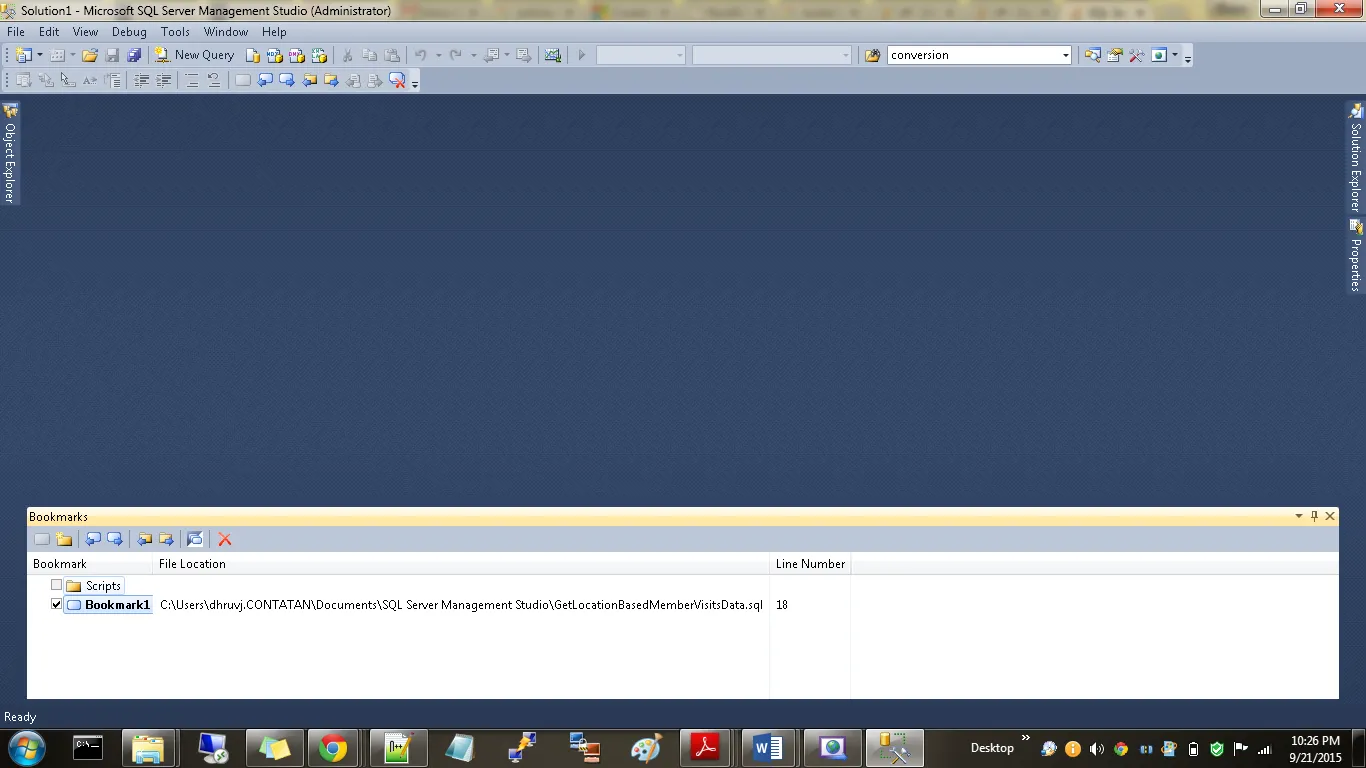Viewport: 1366px width, 768px height.
Task: Open the View menu
Action: pyautogui.click(x=85, y=32)
